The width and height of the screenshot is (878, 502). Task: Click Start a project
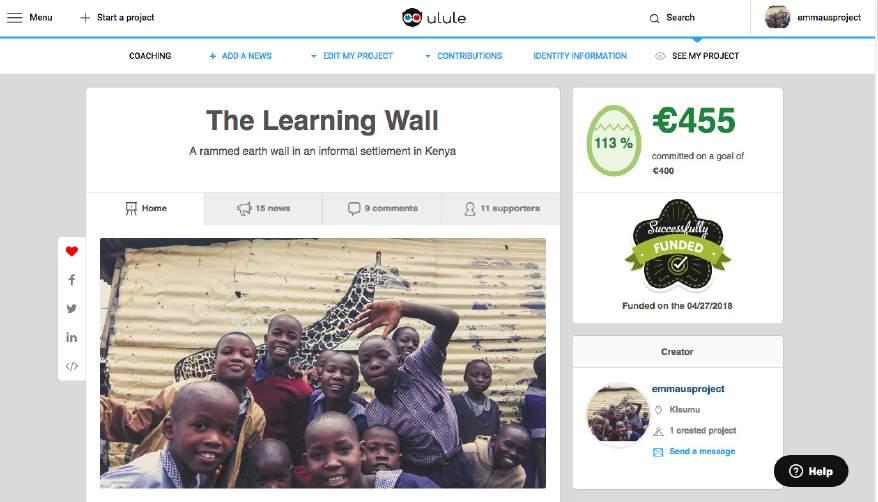coord(117,17)
